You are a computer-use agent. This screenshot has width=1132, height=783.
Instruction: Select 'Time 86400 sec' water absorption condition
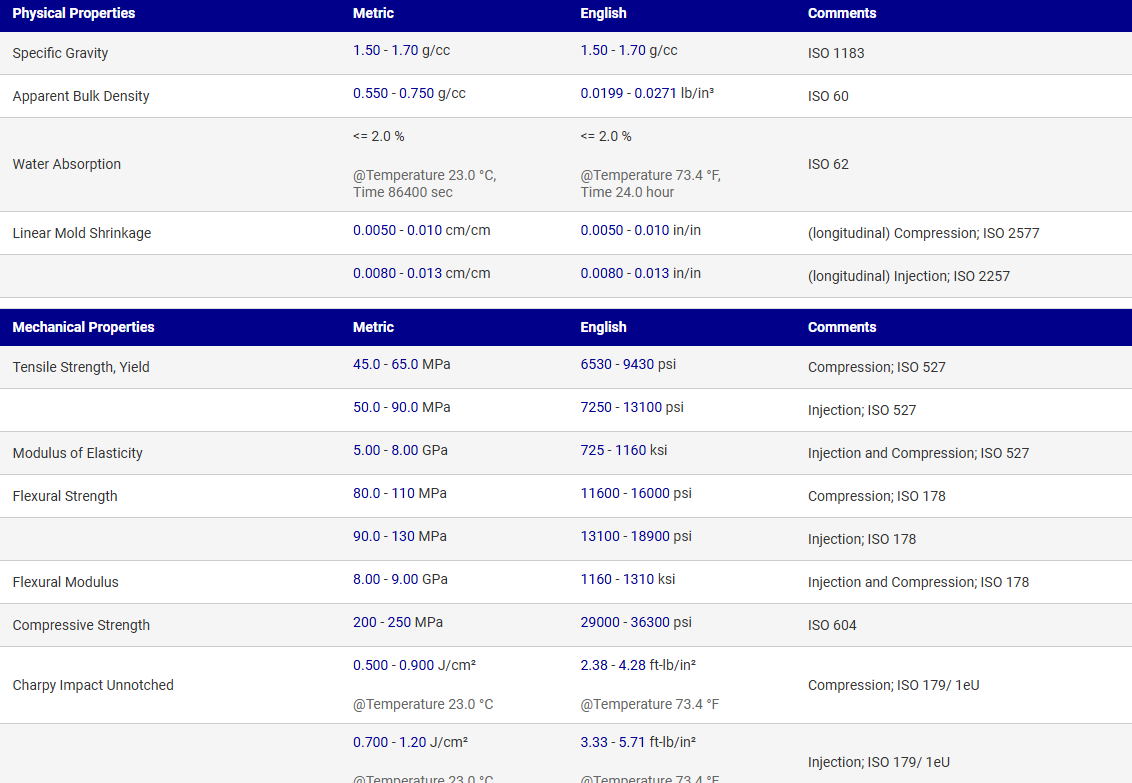[x=403, y=193]
